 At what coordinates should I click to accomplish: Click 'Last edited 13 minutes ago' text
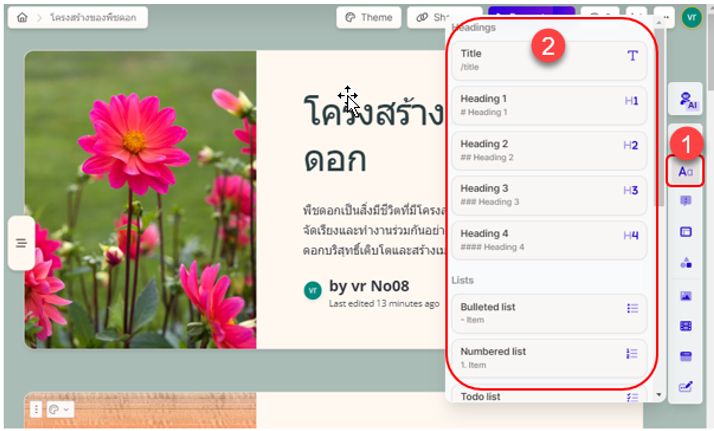point(384,304)
